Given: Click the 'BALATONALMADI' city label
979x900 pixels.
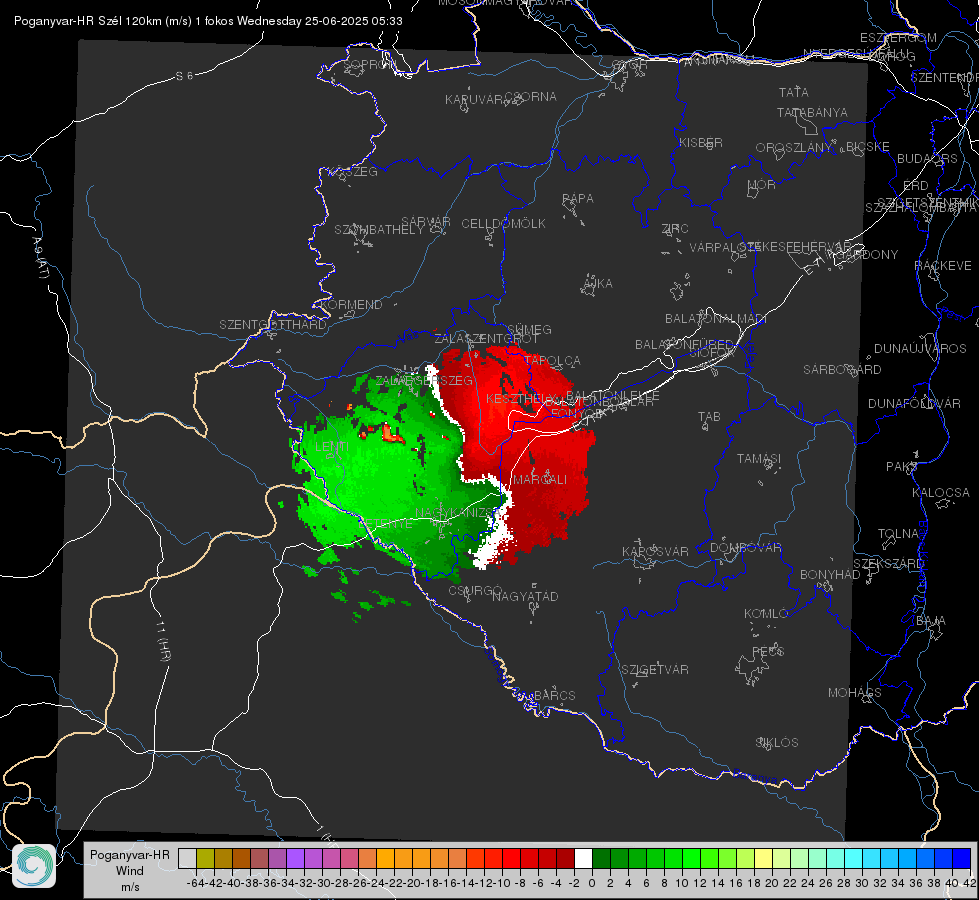Looking at the screenshot, I should (x=716, y=319).
